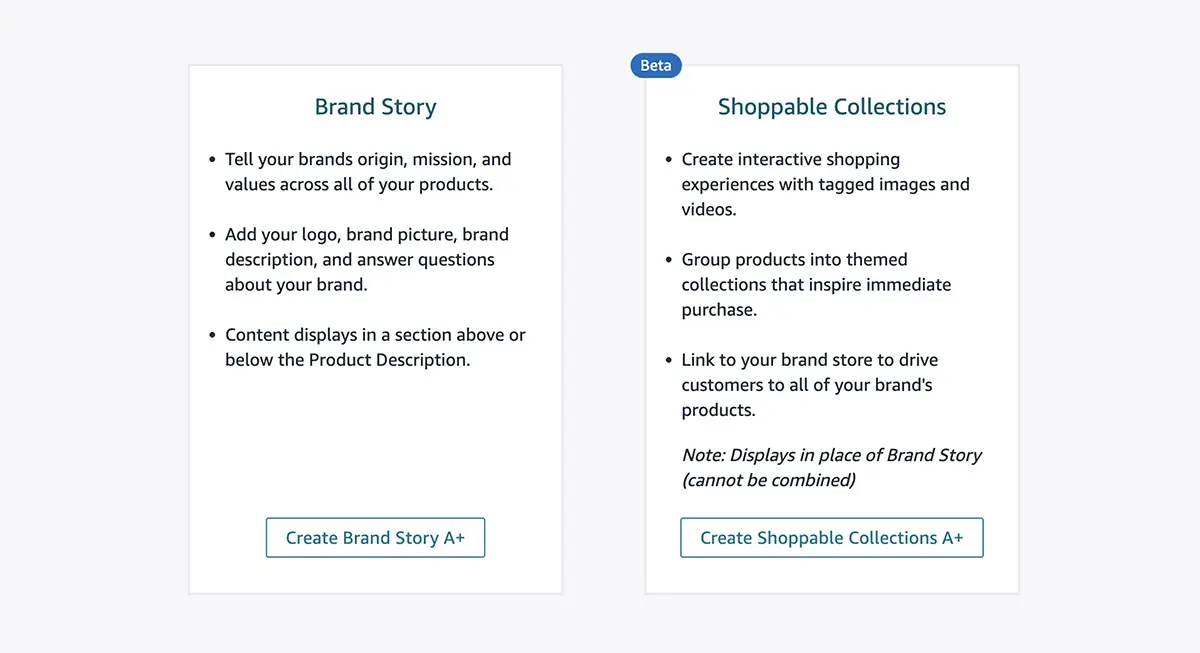Click the bullet about tagged images and videos
1200x653 pixels.
825,184
